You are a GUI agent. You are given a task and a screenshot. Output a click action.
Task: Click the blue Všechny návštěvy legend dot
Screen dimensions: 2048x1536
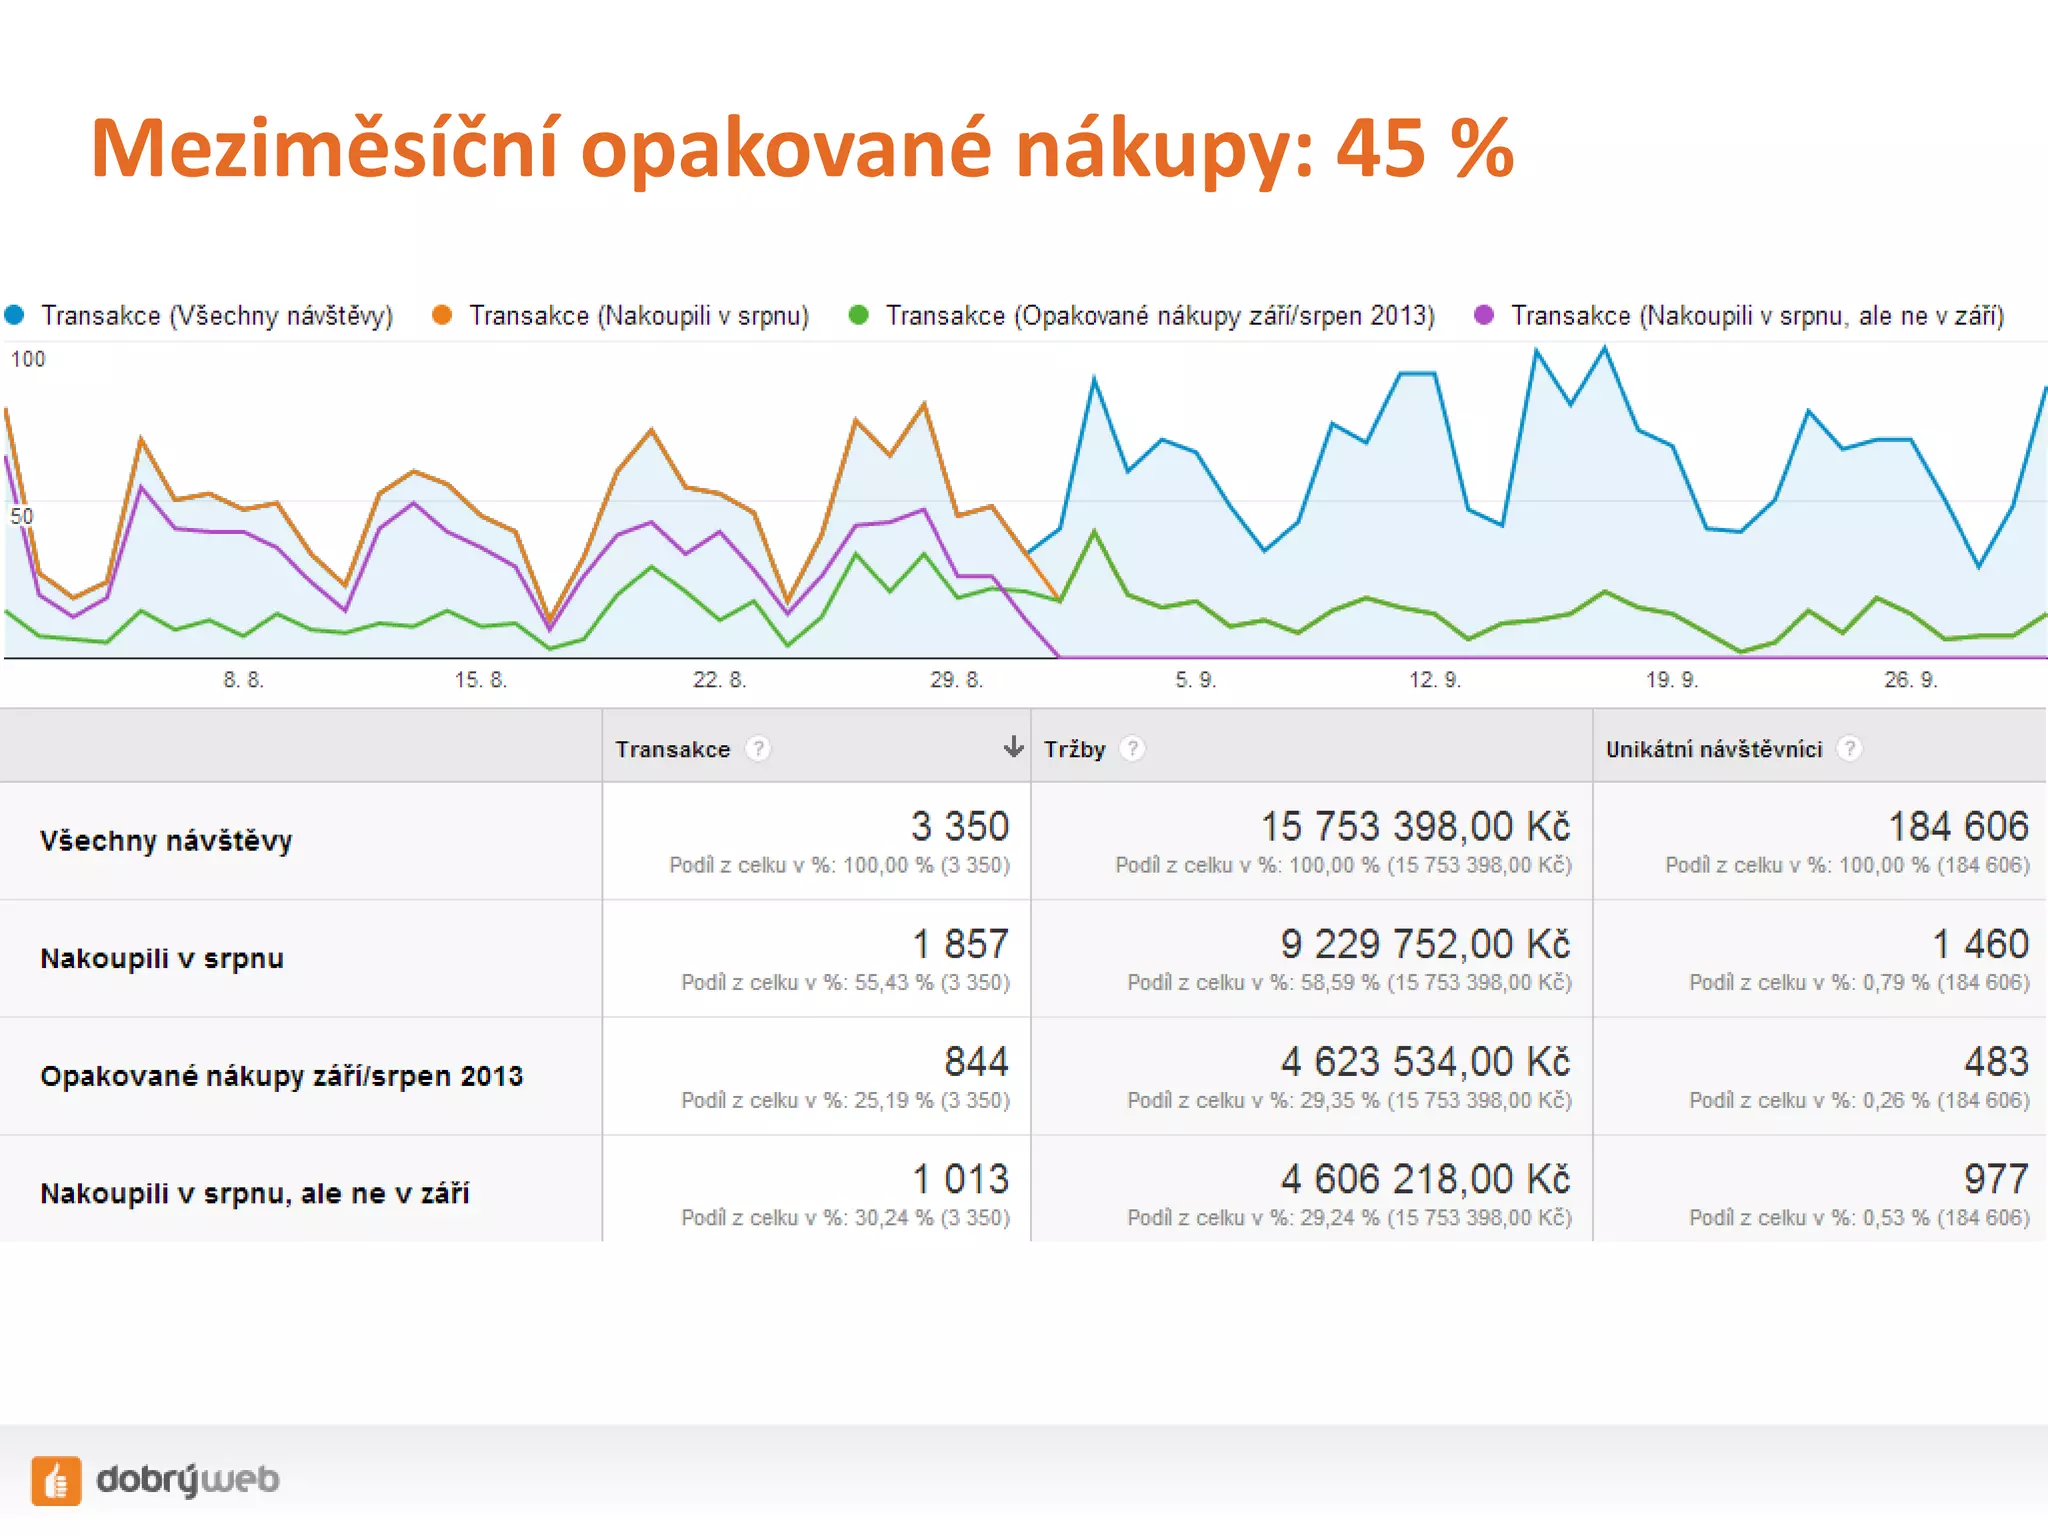[14, 315]
